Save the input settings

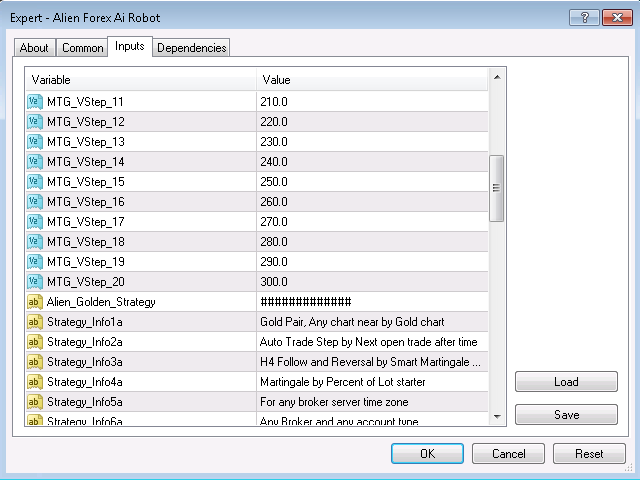(x=565, y=414)
